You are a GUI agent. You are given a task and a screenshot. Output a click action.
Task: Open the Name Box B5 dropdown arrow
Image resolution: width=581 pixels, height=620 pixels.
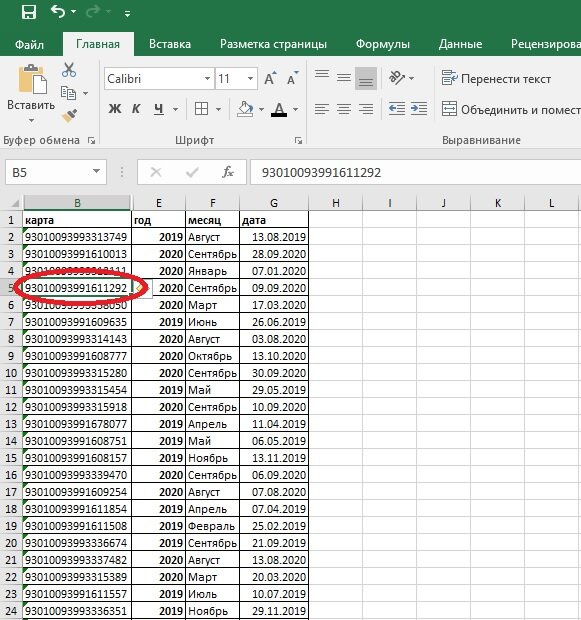click(x=96, y=172)
